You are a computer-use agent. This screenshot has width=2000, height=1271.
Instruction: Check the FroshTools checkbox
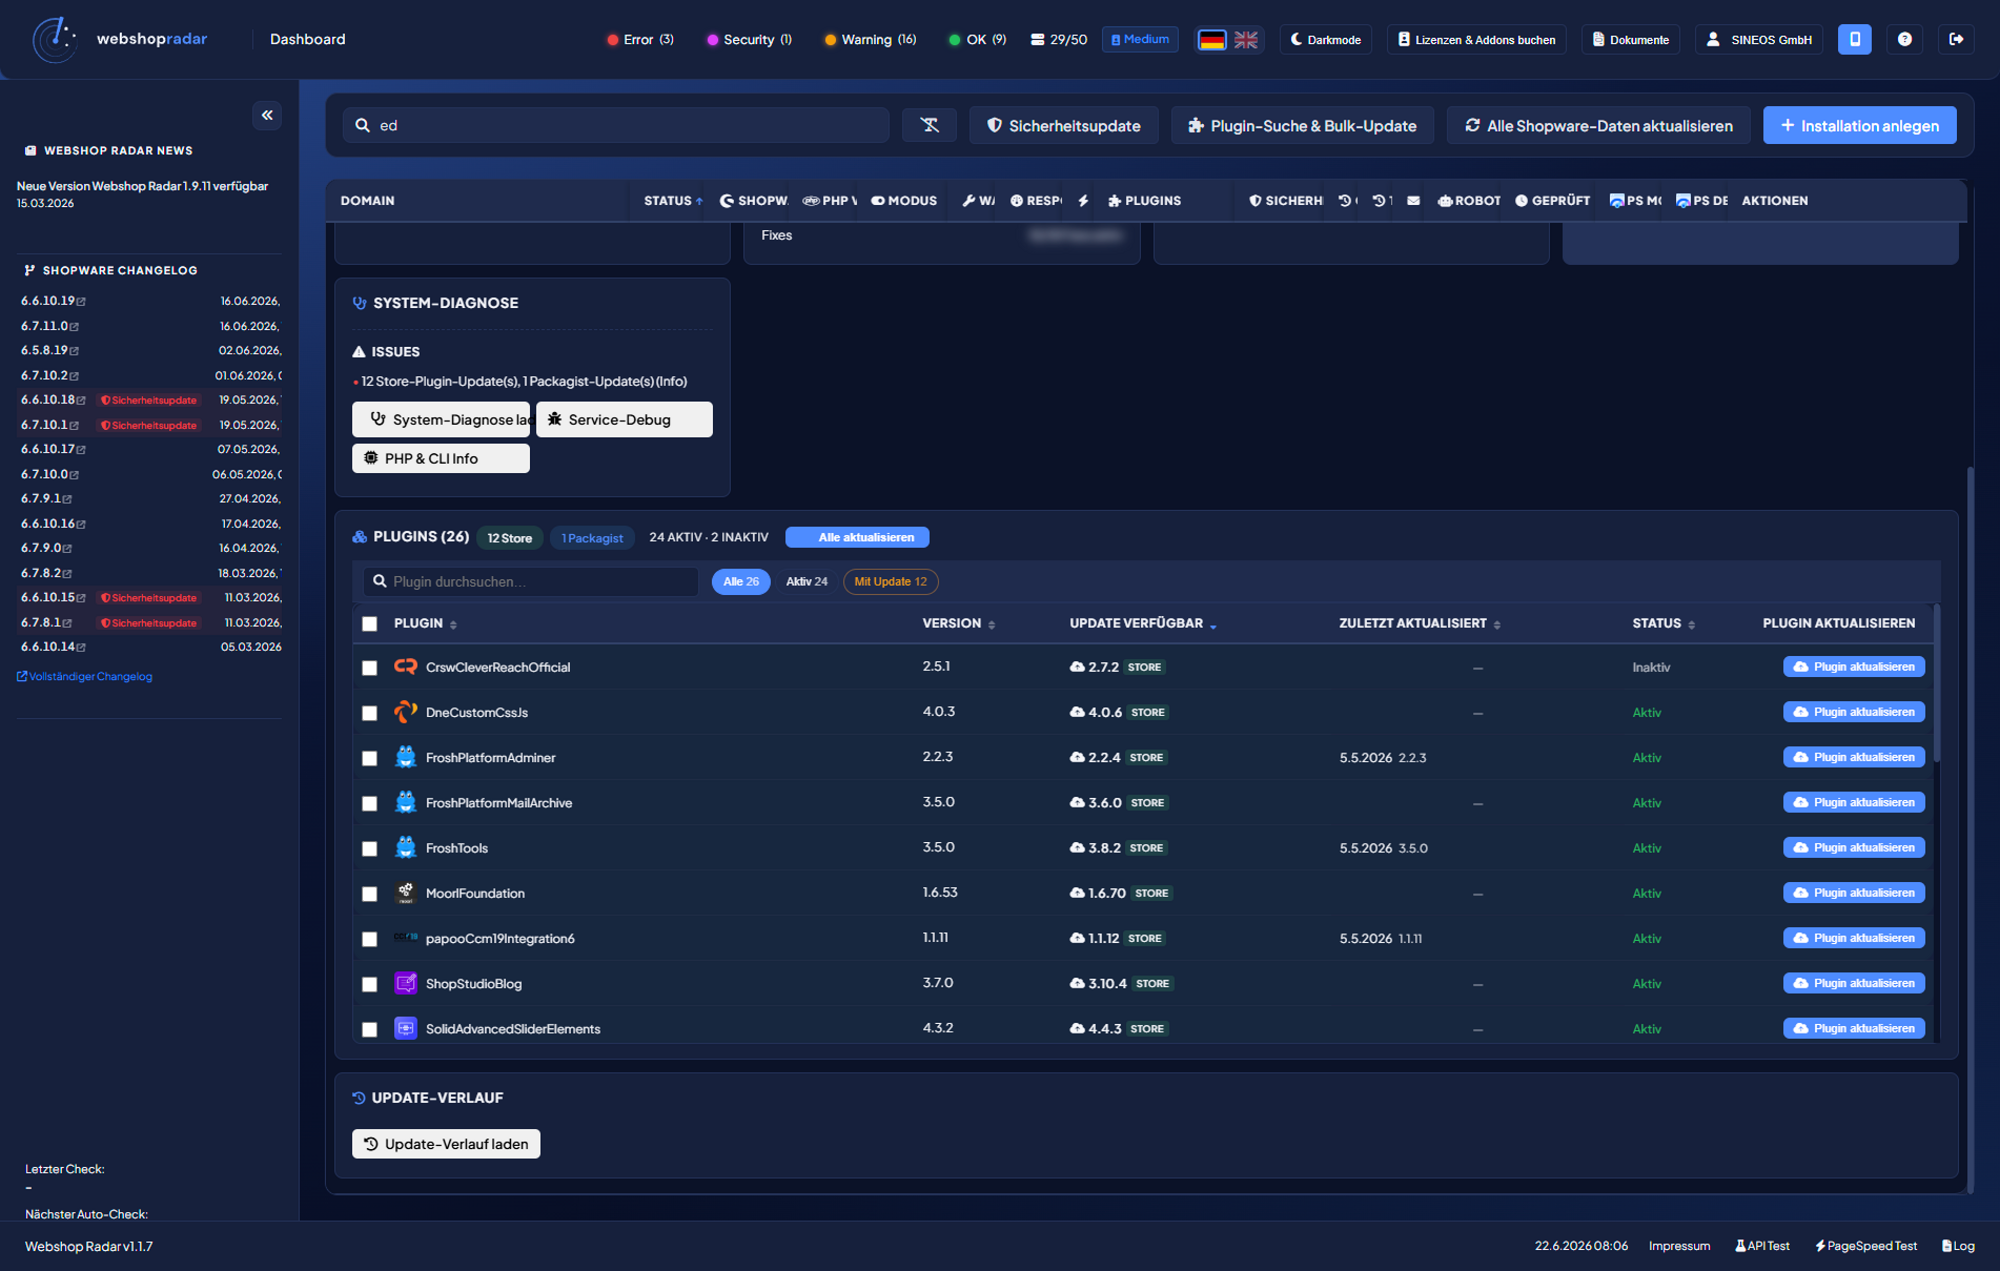[x=370, y=849]
